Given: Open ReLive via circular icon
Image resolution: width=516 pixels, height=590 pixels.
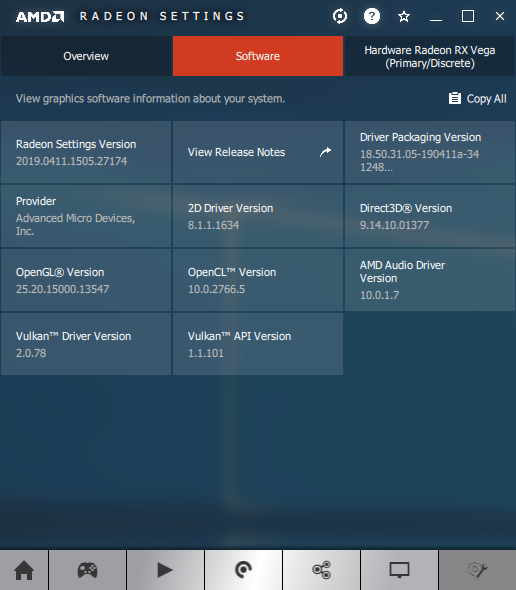Looking at the screenshot, I should tap(243, 570).
